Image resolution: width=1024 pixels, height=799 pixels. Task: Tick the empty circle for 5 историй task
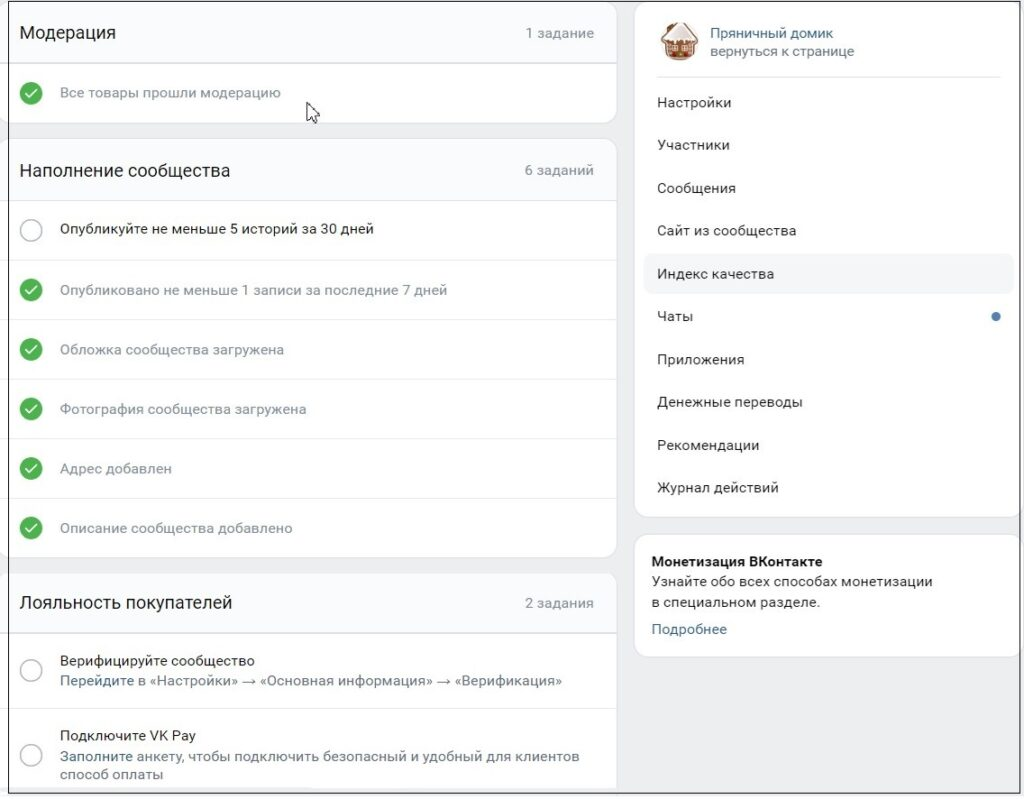coord(31,230)
